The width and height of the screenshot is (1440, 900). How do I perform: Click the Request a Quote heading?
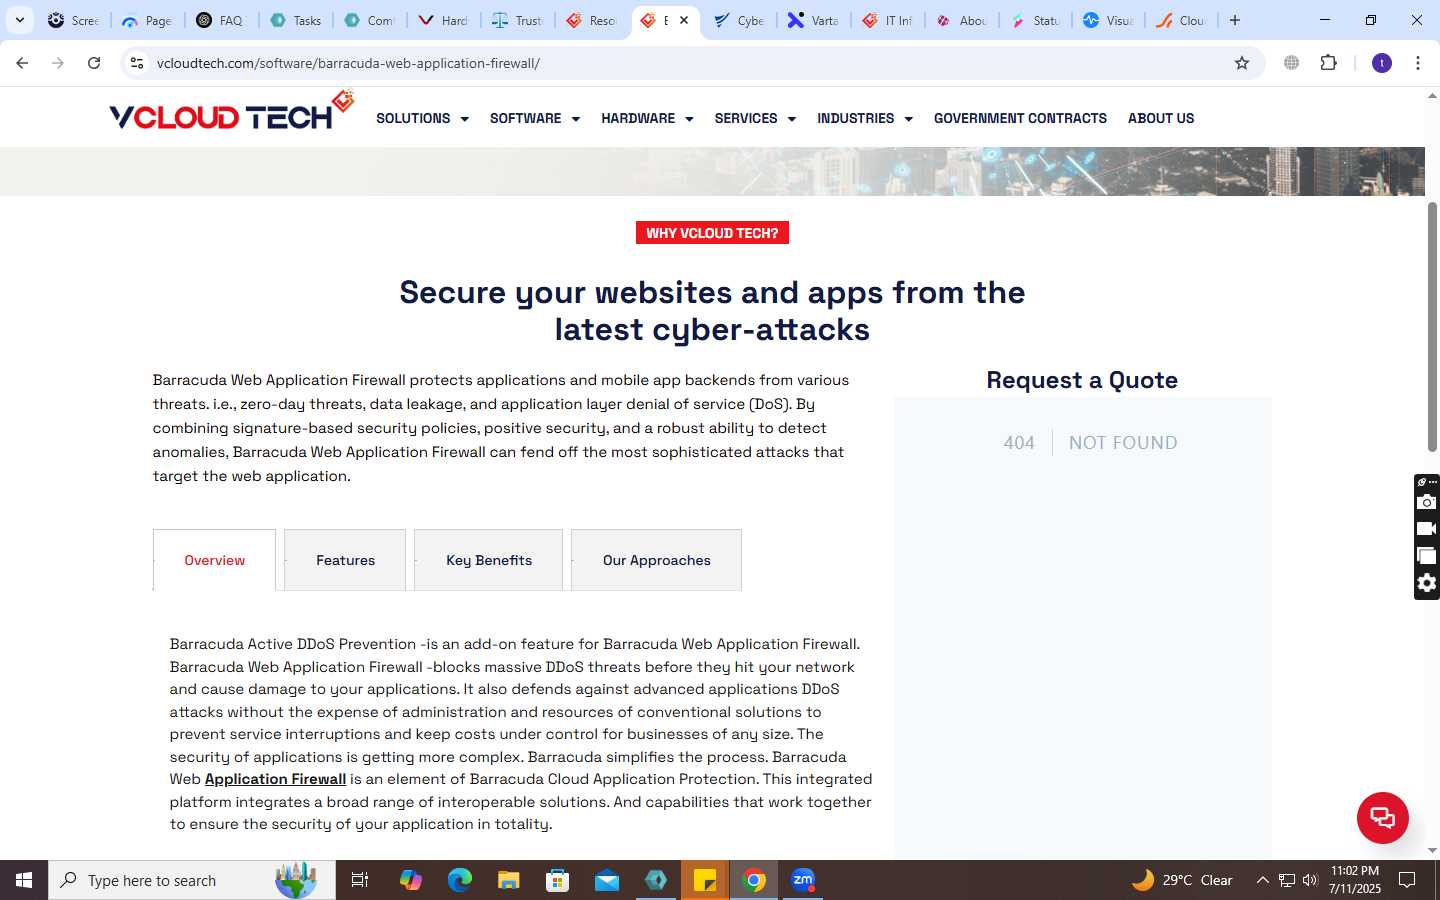(1082, 380)
